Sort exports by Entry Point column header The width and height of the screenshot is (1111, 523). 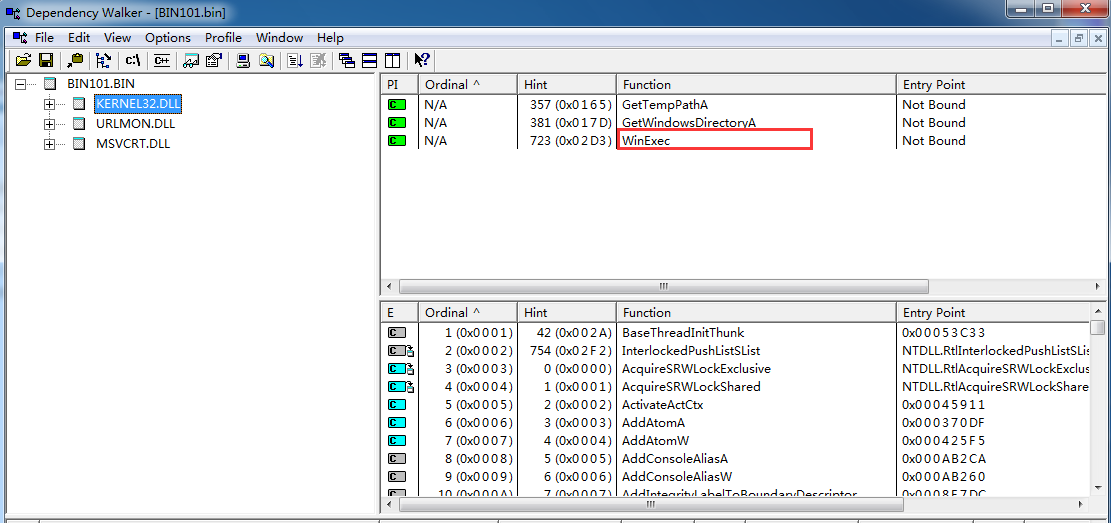coord(994,313)
